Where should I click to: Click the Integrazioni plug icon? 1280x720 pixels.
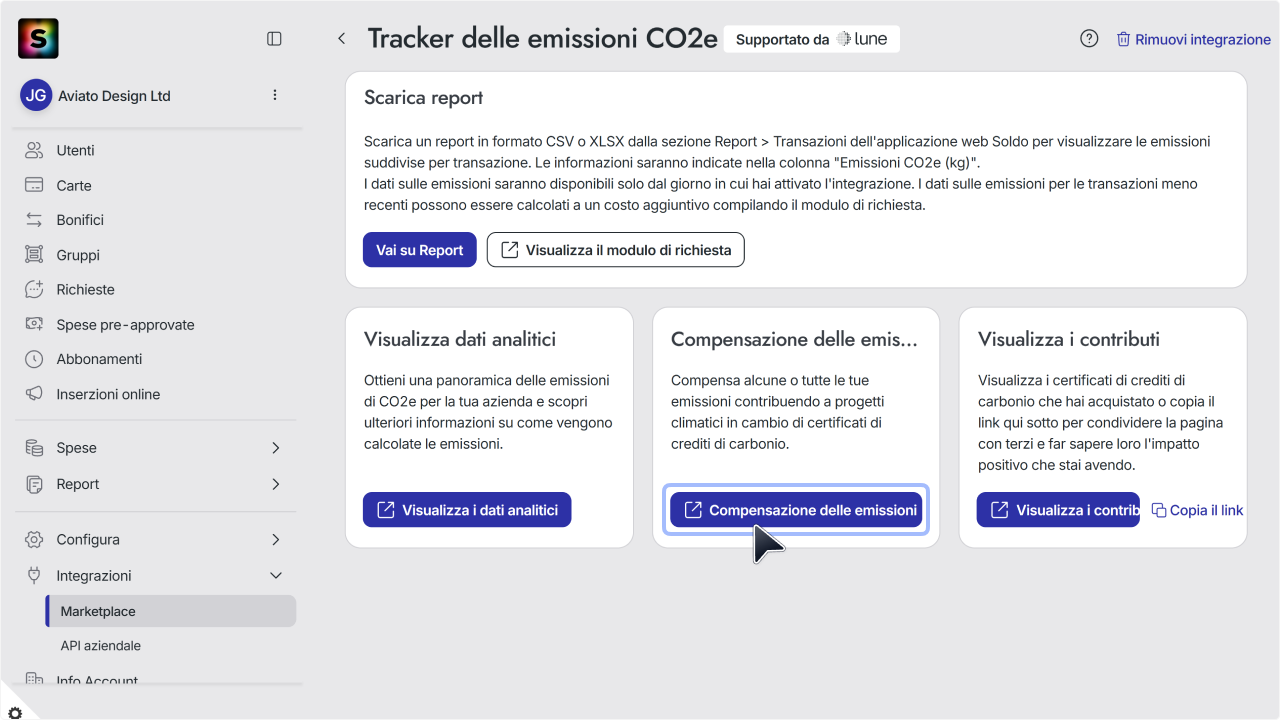click(x=34, y=575)
